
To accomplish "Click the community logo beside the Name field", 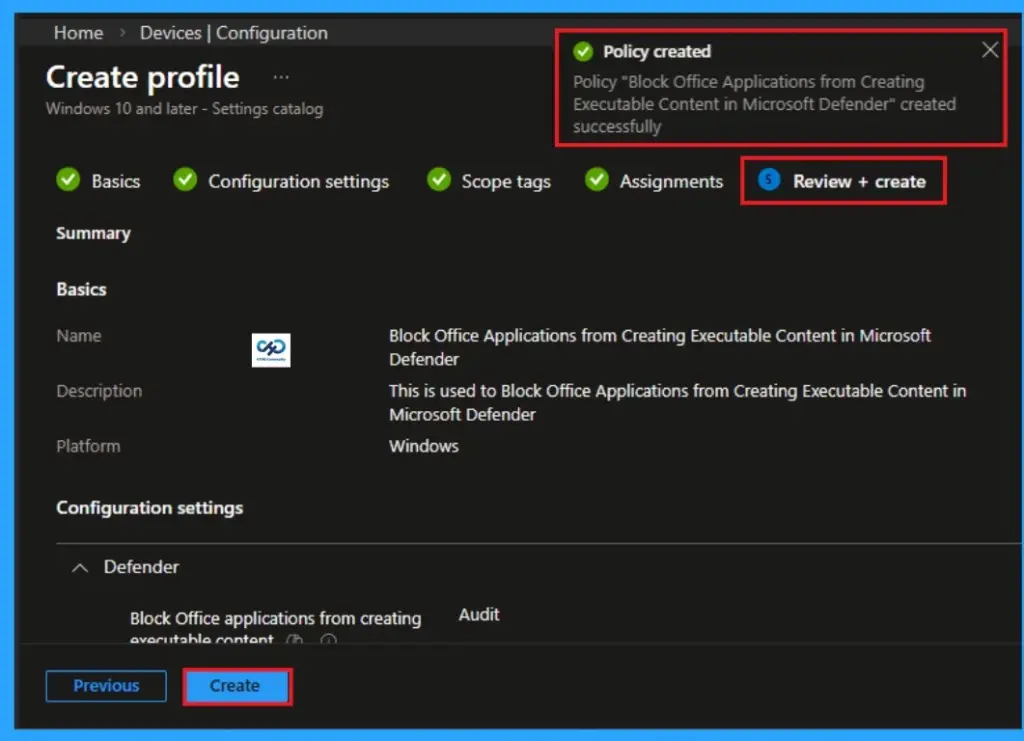I will click(271, 349).
